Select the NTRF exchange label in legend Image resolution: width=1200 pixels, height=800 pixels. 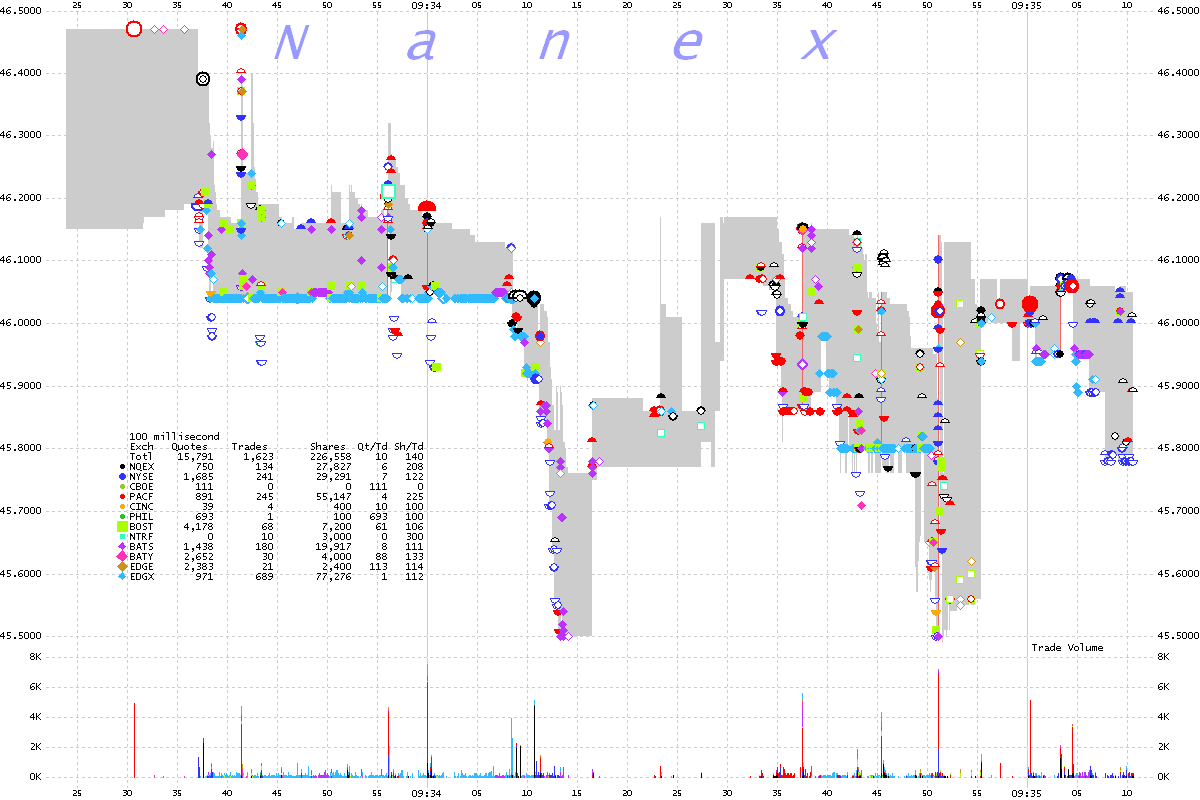click(x=142, y=535)
